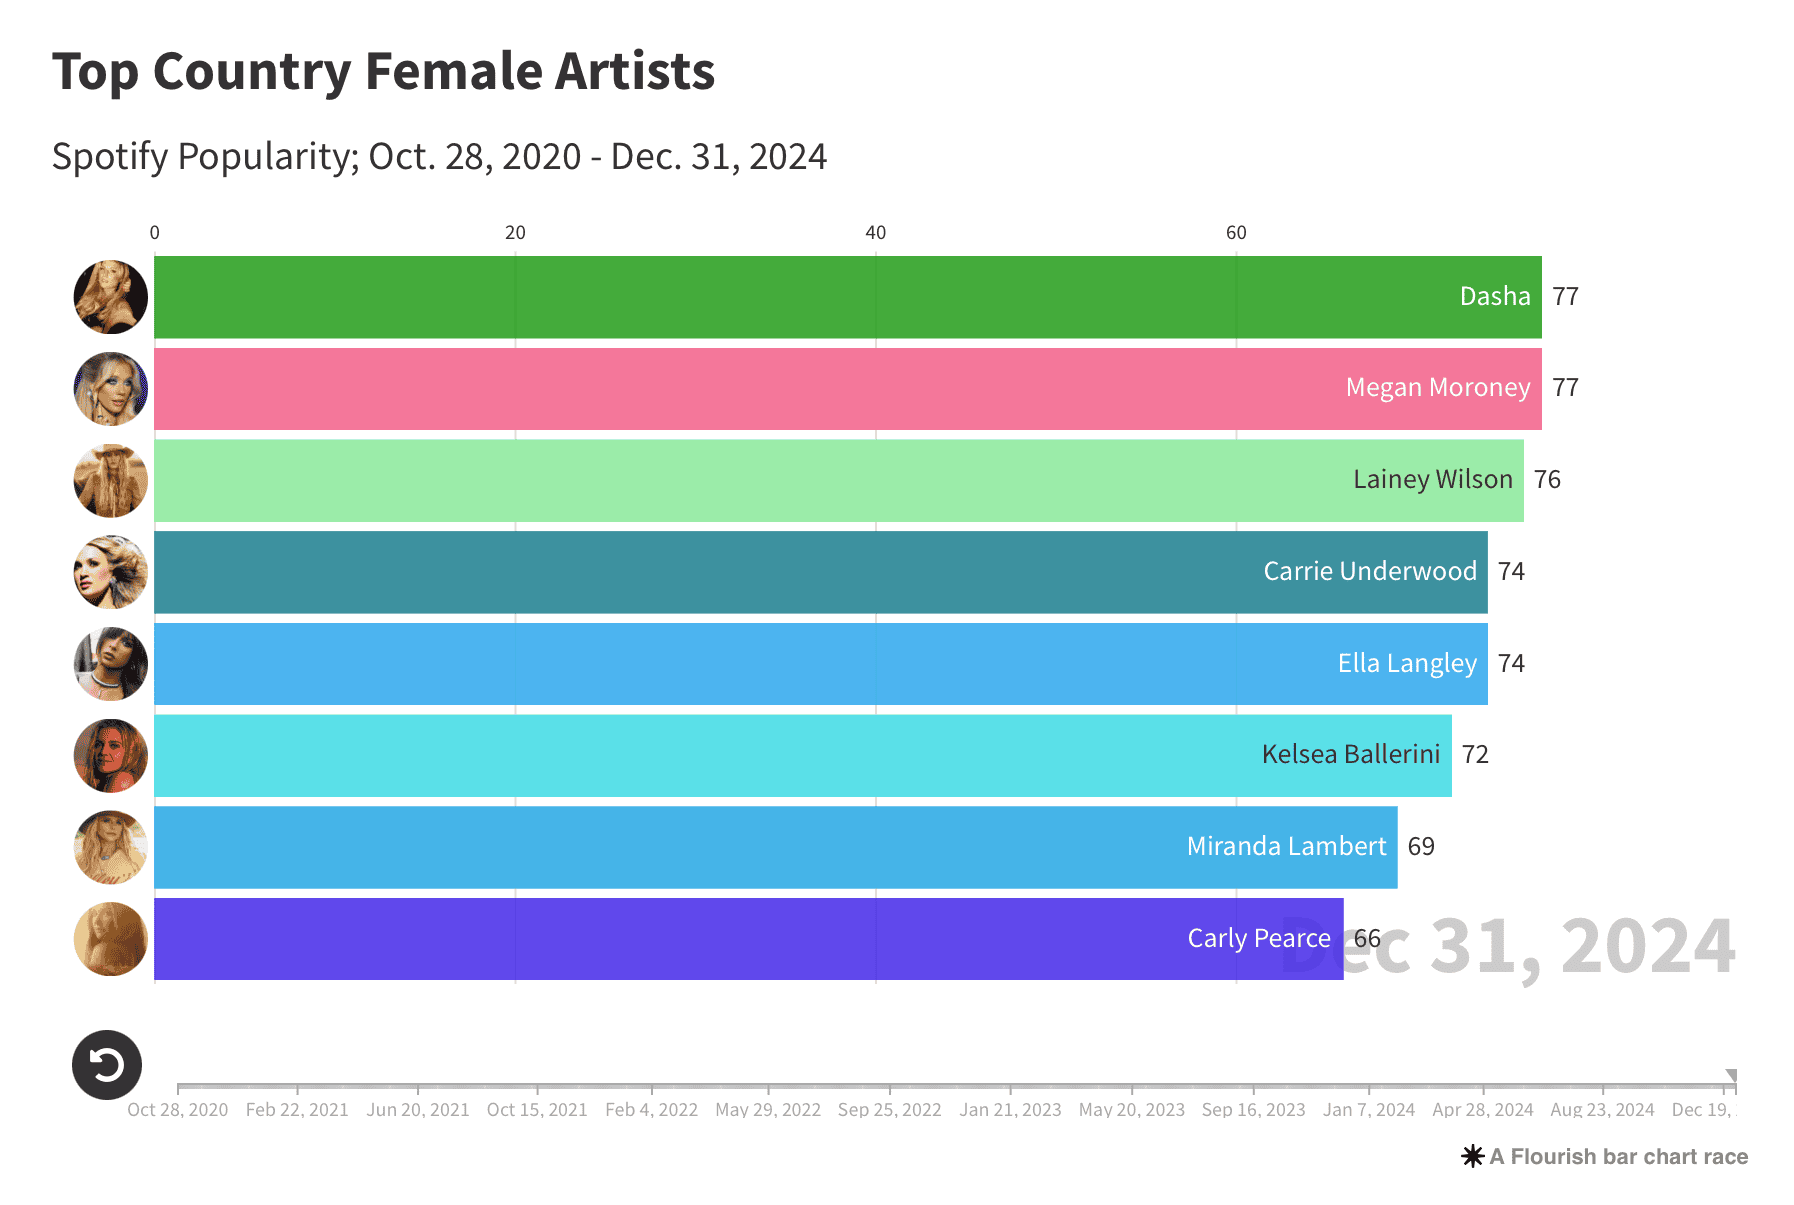Image resolution: width=1794 pixels, height=1205 pixels.
Task: Jump to Oct 28, 2020 on timeline
Action: click(x=177, y=1109)
